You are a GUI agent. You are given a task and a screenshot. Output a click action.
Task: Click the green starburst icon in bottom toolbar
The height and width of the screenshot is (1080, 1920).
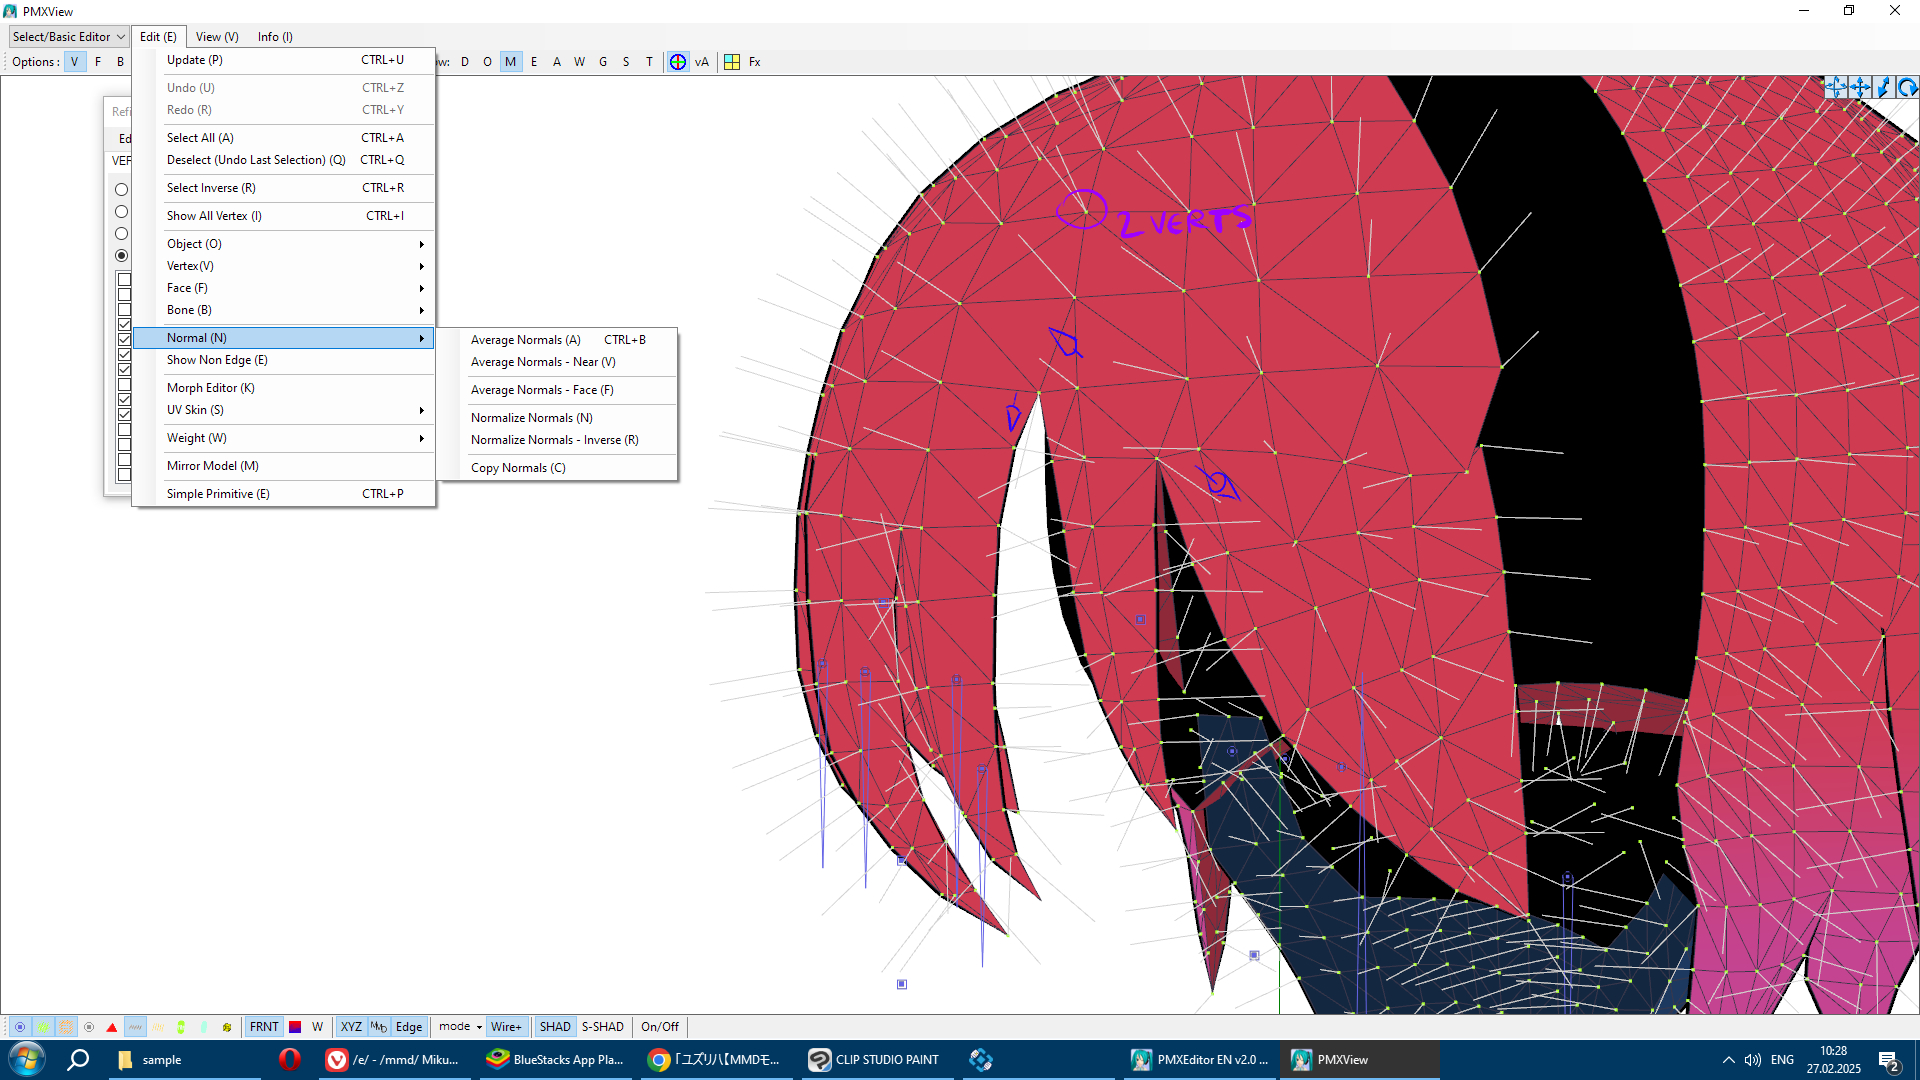point(43,1027)
